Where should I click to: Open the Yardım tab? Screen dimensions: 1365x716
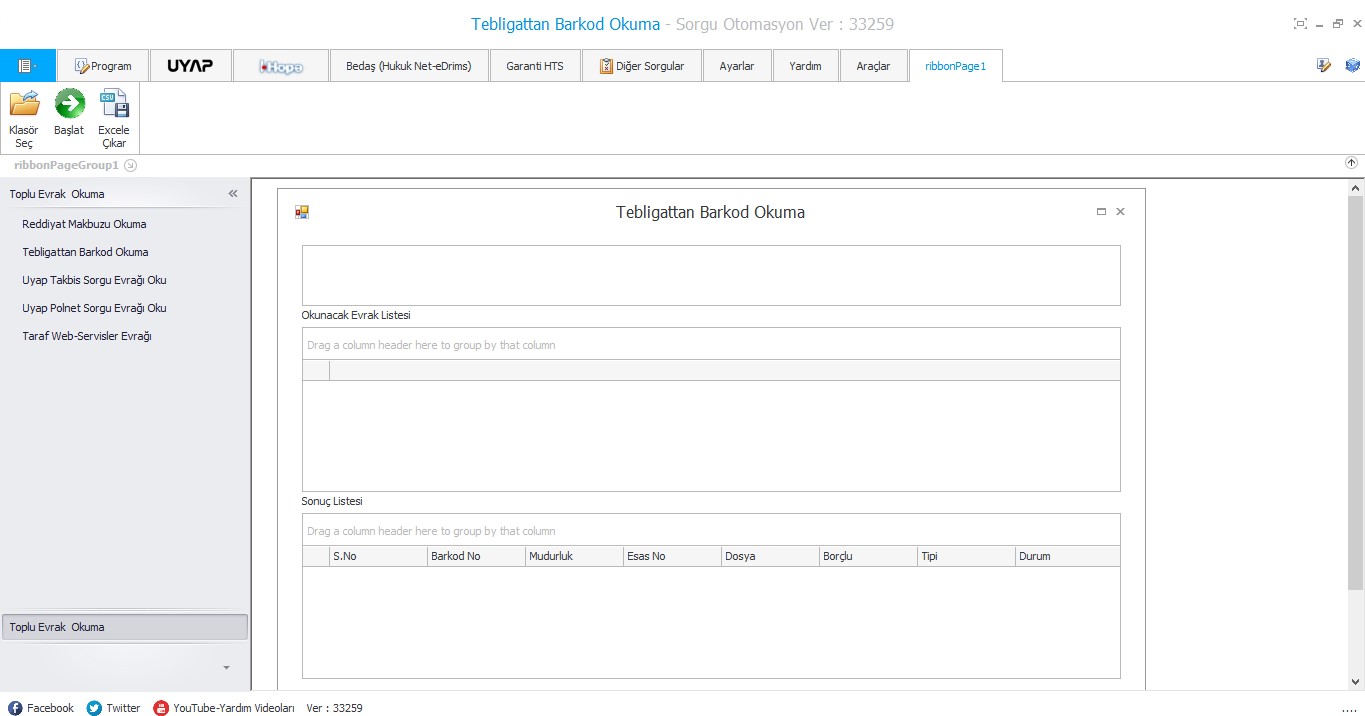pyautogui.click(x=805, y=66)
